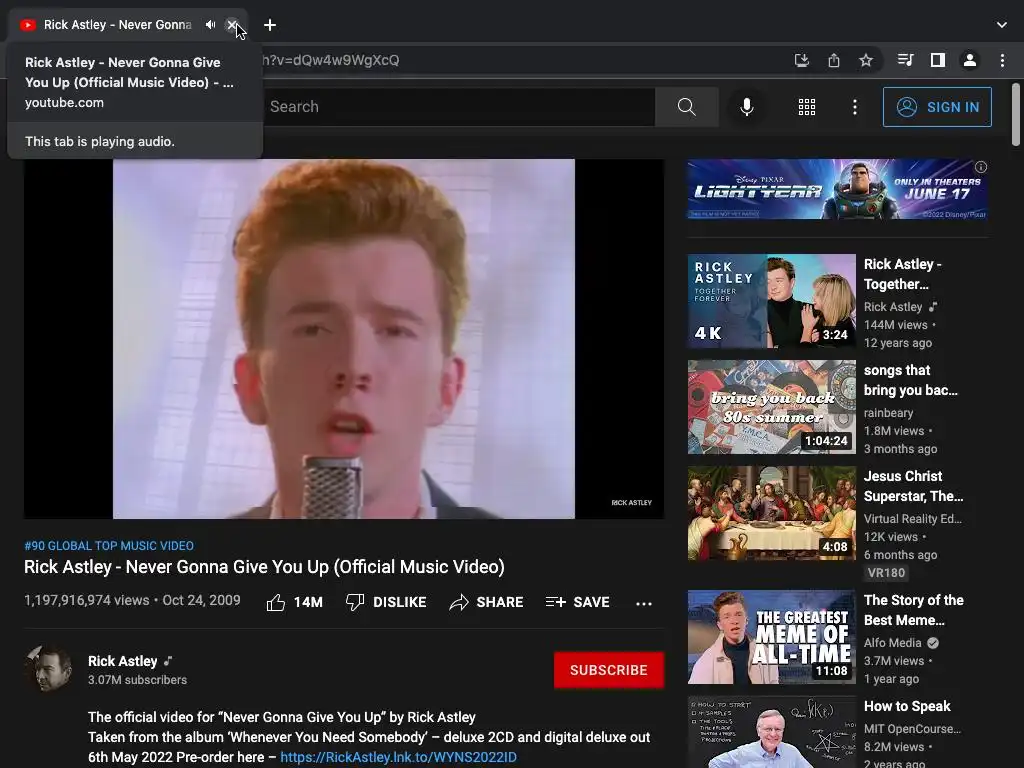Click the install/download page icon in address bar
The width and height of the screenshot is (1024, 768).
tap(801, 60)
